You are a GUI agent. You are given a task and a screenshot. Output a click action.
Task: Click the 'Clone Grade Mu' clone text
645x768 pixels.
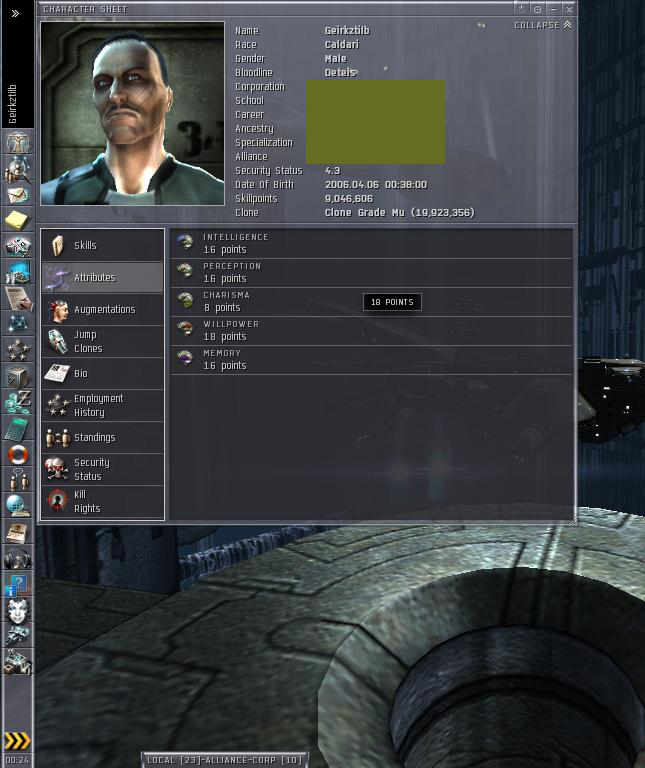(x=400, y=213)
